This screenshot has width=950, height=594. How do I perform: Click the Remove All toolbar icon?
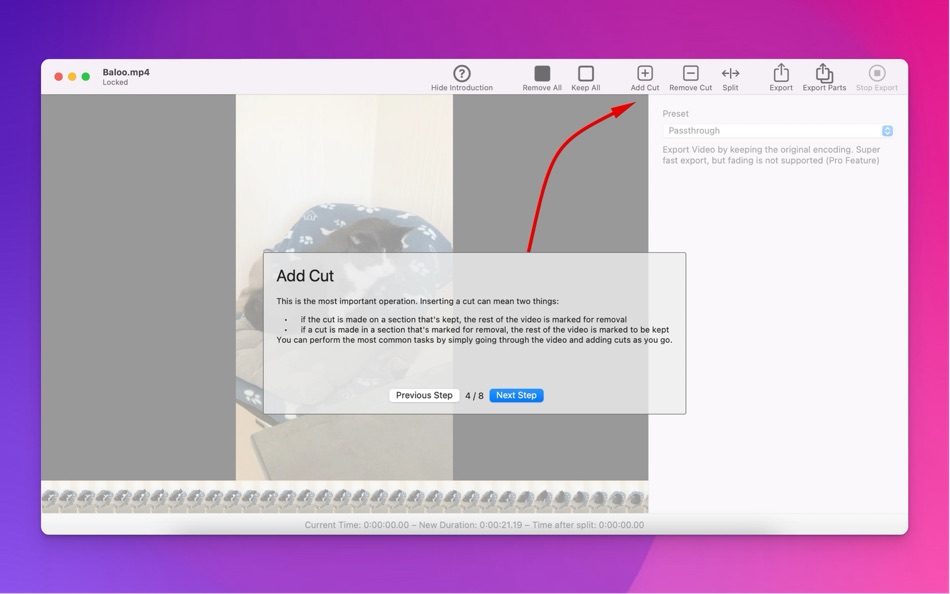point(542,73)
